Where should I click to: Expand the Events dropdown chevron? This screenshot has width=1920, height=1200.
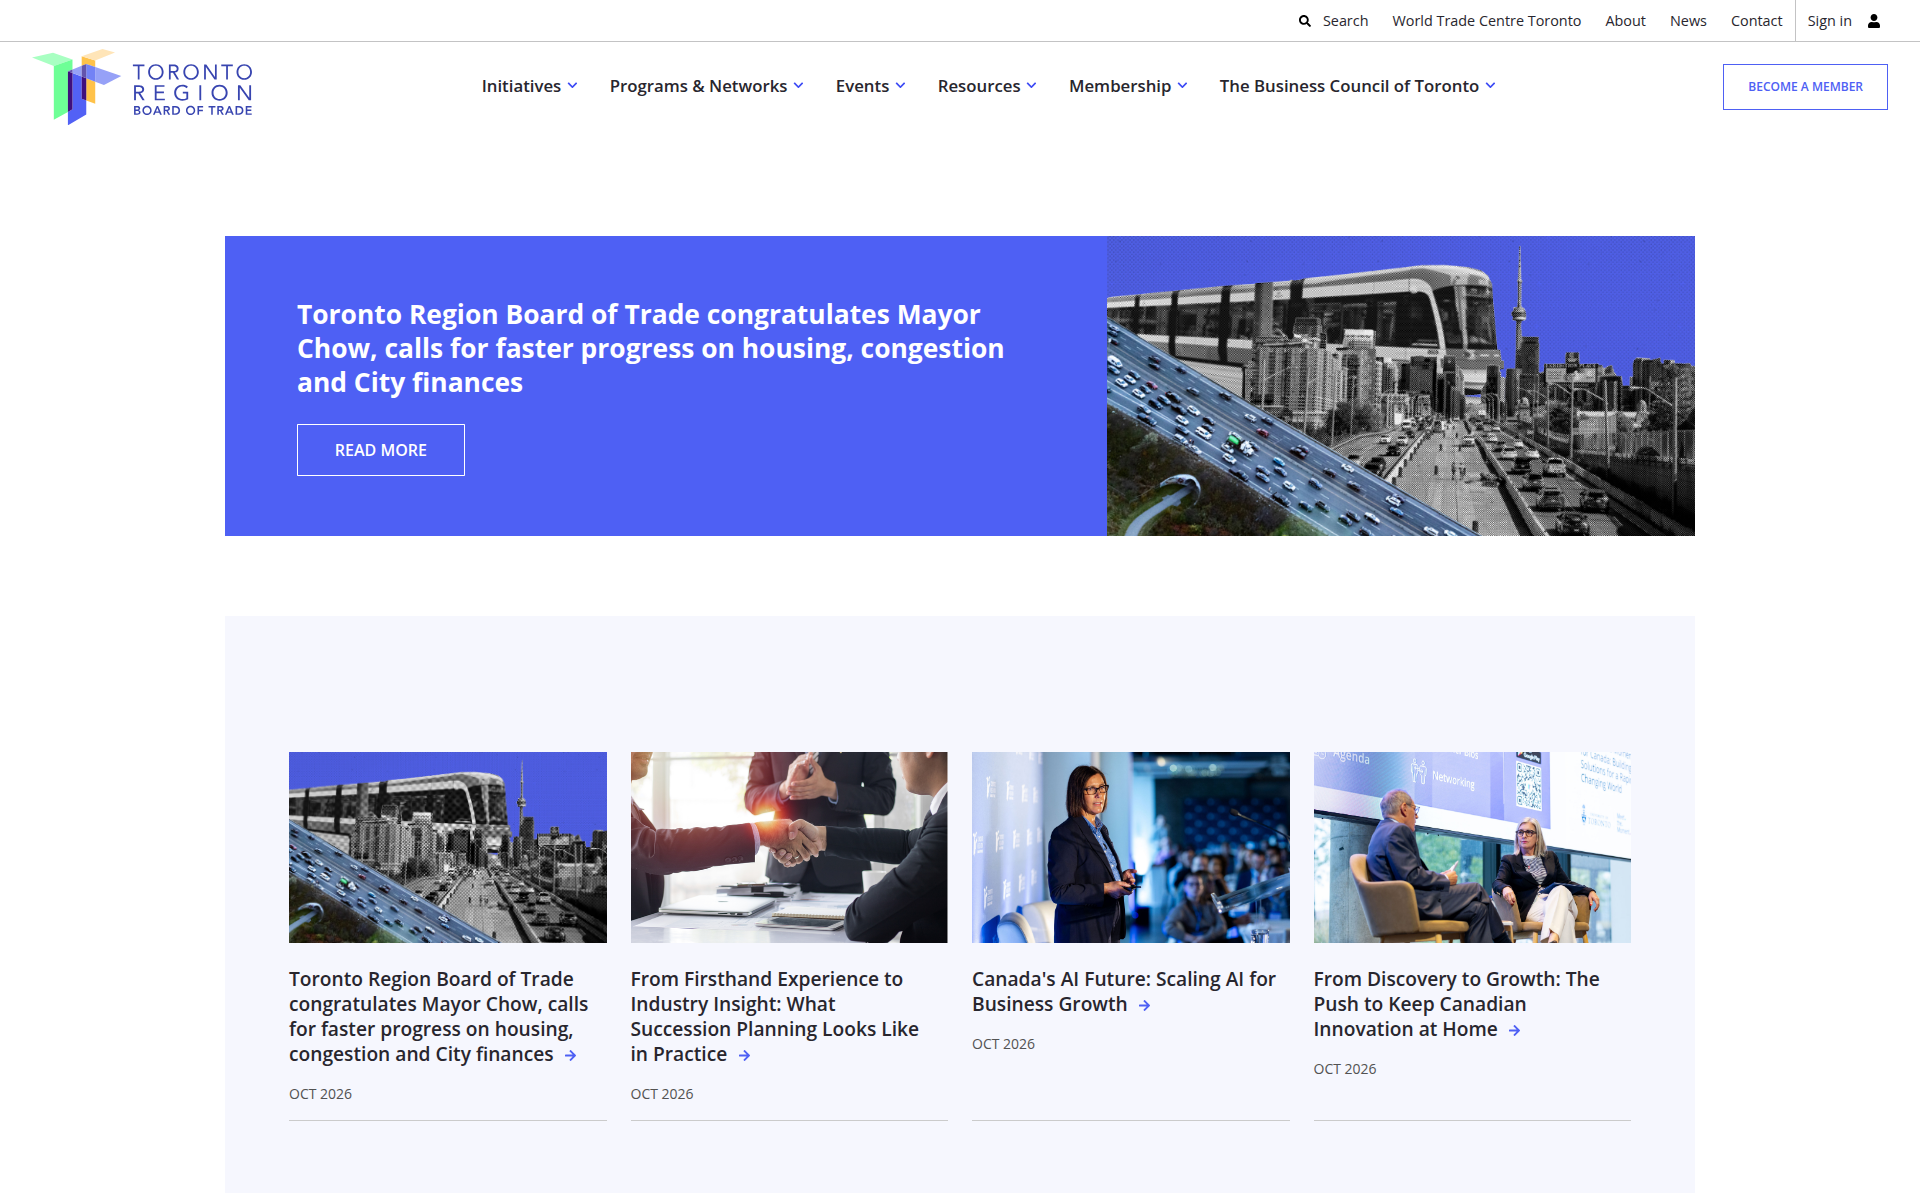coord(900,86)
